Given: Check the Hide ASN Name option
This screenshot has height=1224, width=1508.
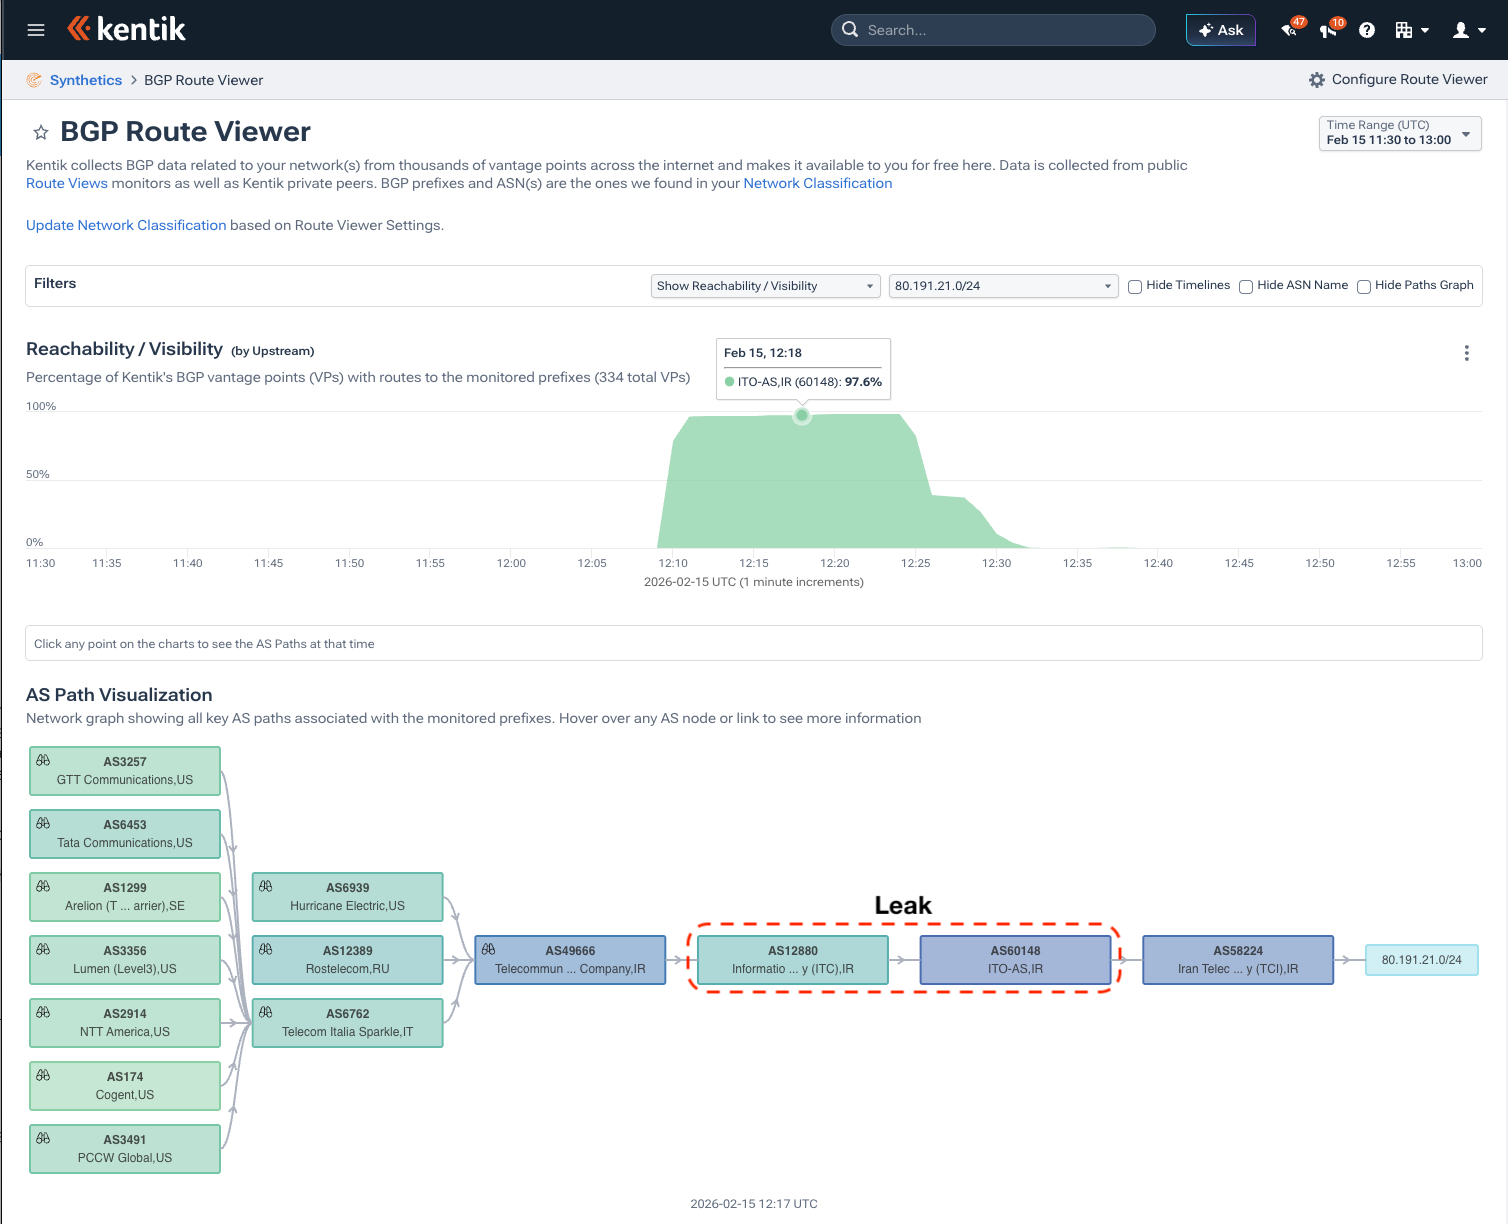Looking at the screenshot, I should click(1246, 287).
